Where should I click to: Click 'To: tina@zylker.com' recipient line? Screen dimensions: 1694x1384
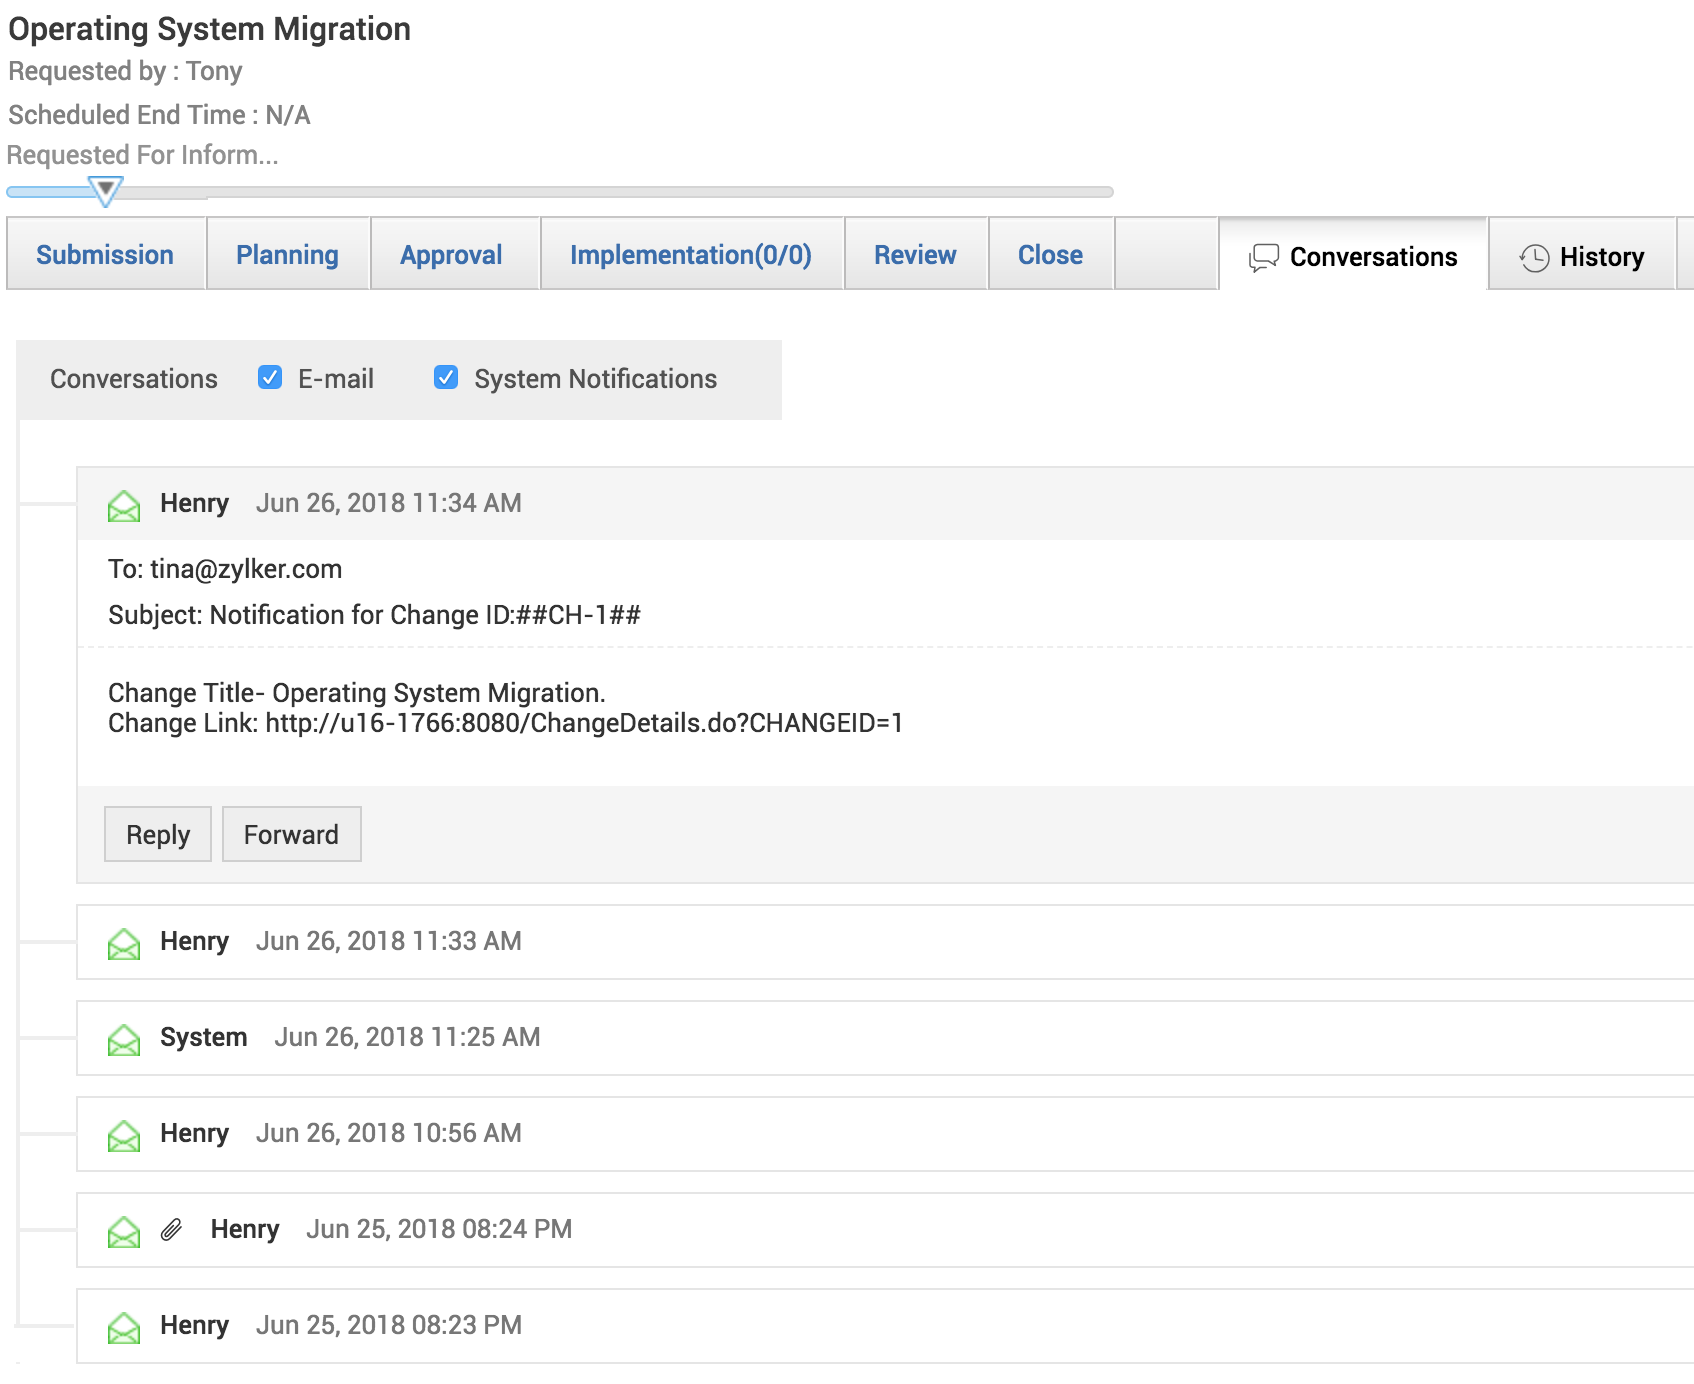tap(225, 569)
